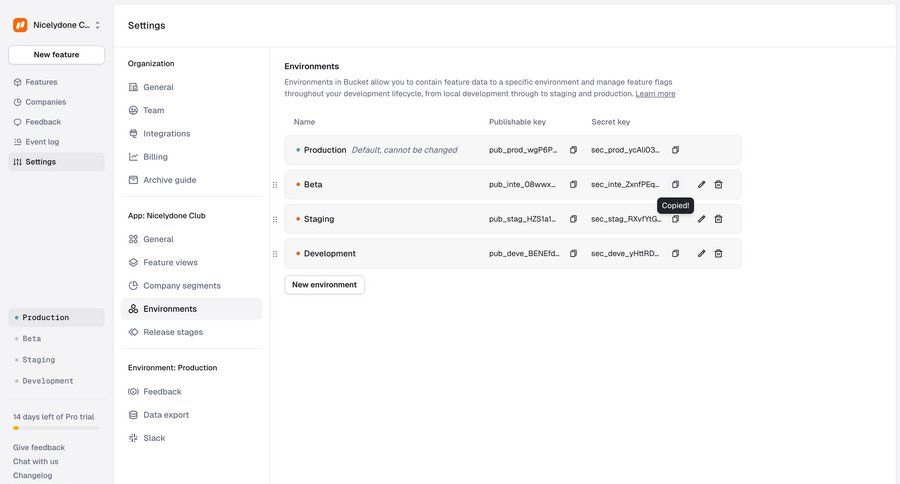Copy the Staging publishable key
Screen dimensions: 900x484
point(573,219)
